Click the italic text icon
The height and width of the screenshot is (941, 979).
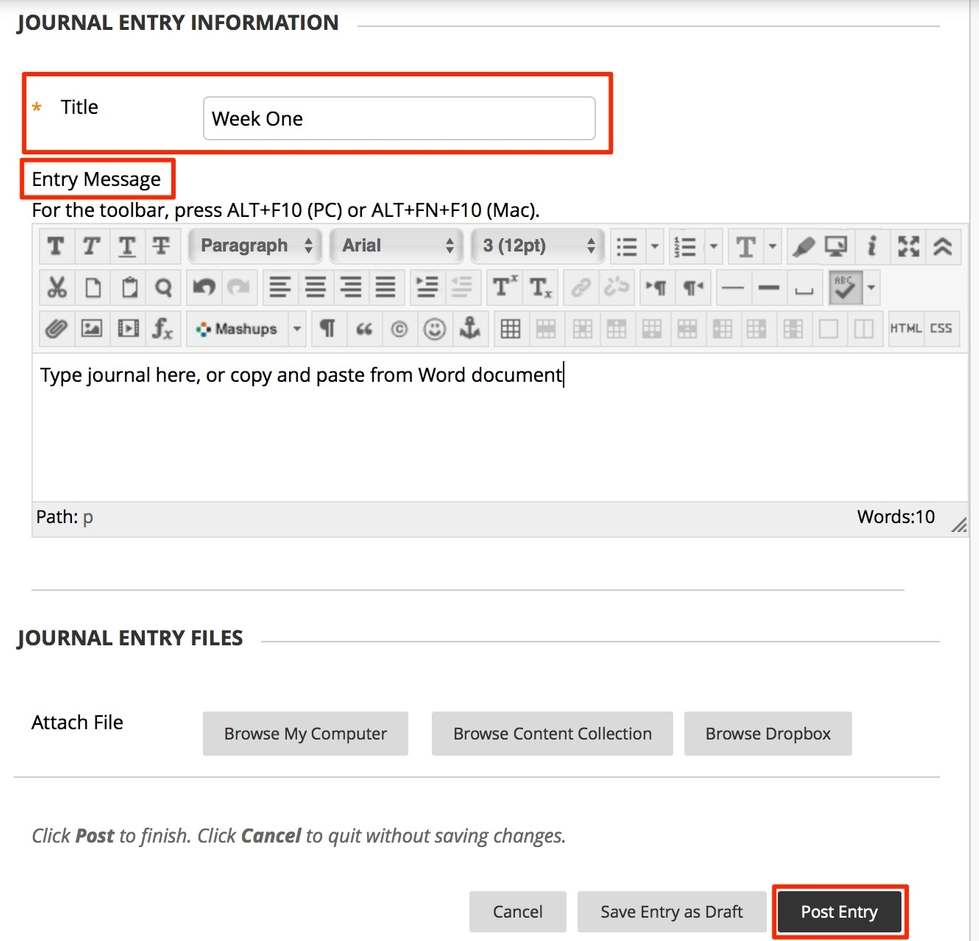tap(91, 246)
